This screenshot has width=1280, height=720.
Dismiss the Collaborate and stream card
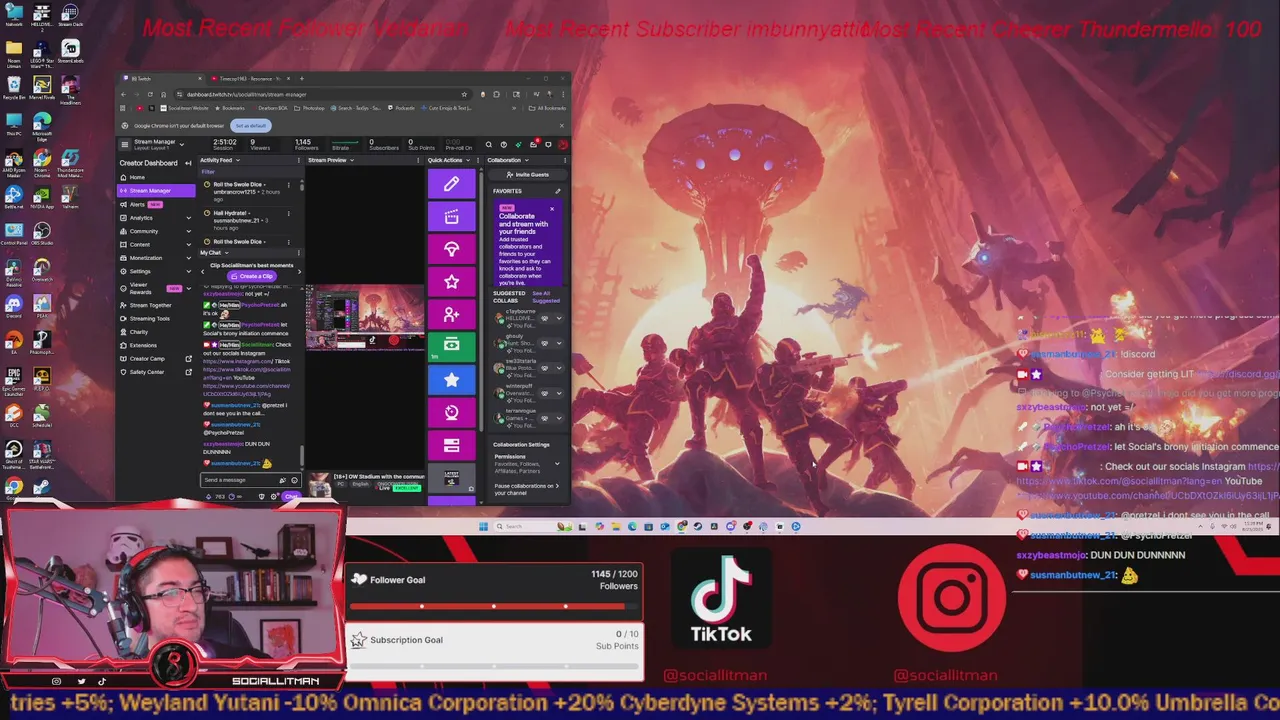point(552,209)
